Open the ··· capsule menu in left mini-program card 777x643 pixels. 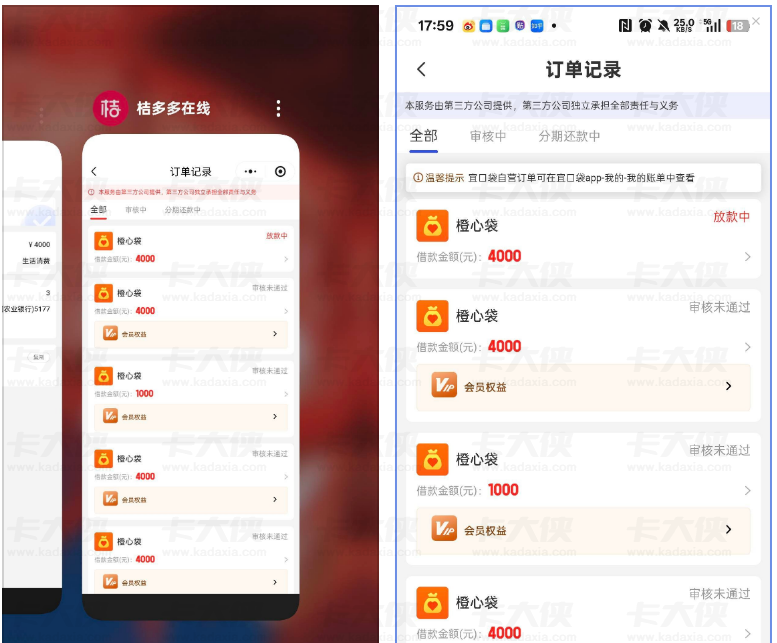click(250, 171)
